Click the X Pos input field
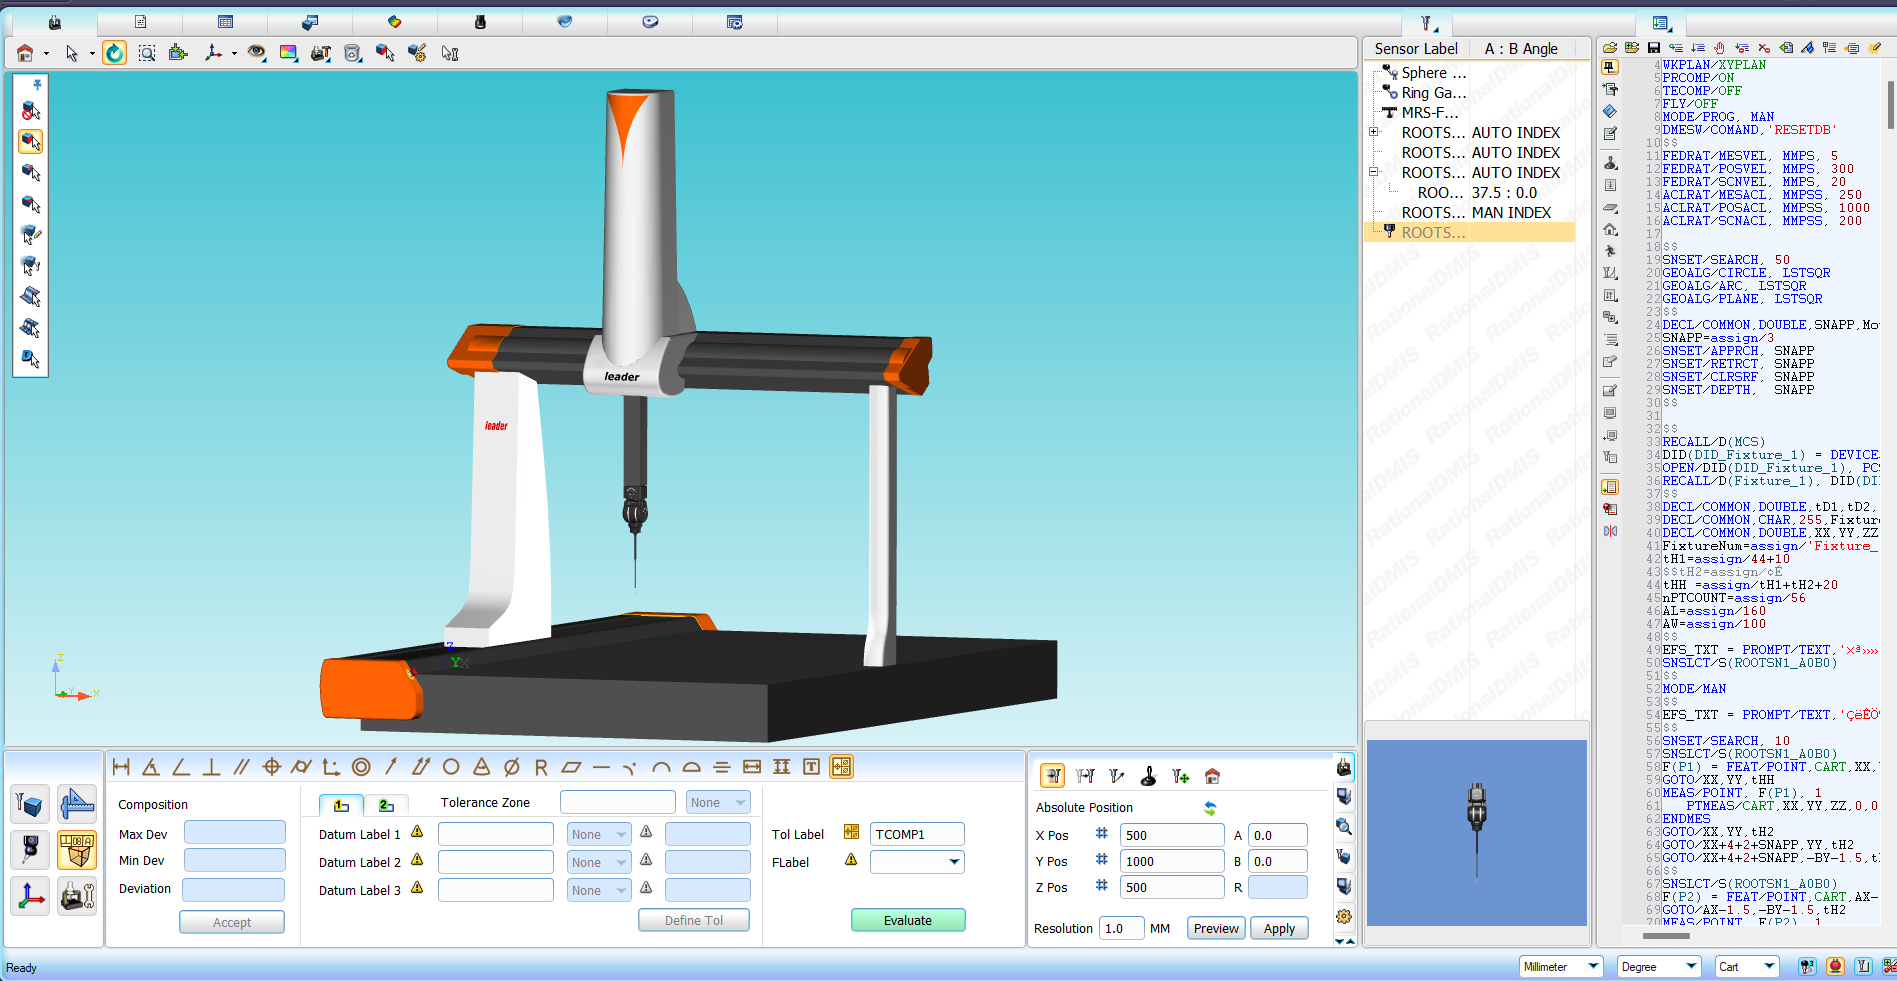The height and width of the screenshot is (981, 1897). (x=1171, y=835)
